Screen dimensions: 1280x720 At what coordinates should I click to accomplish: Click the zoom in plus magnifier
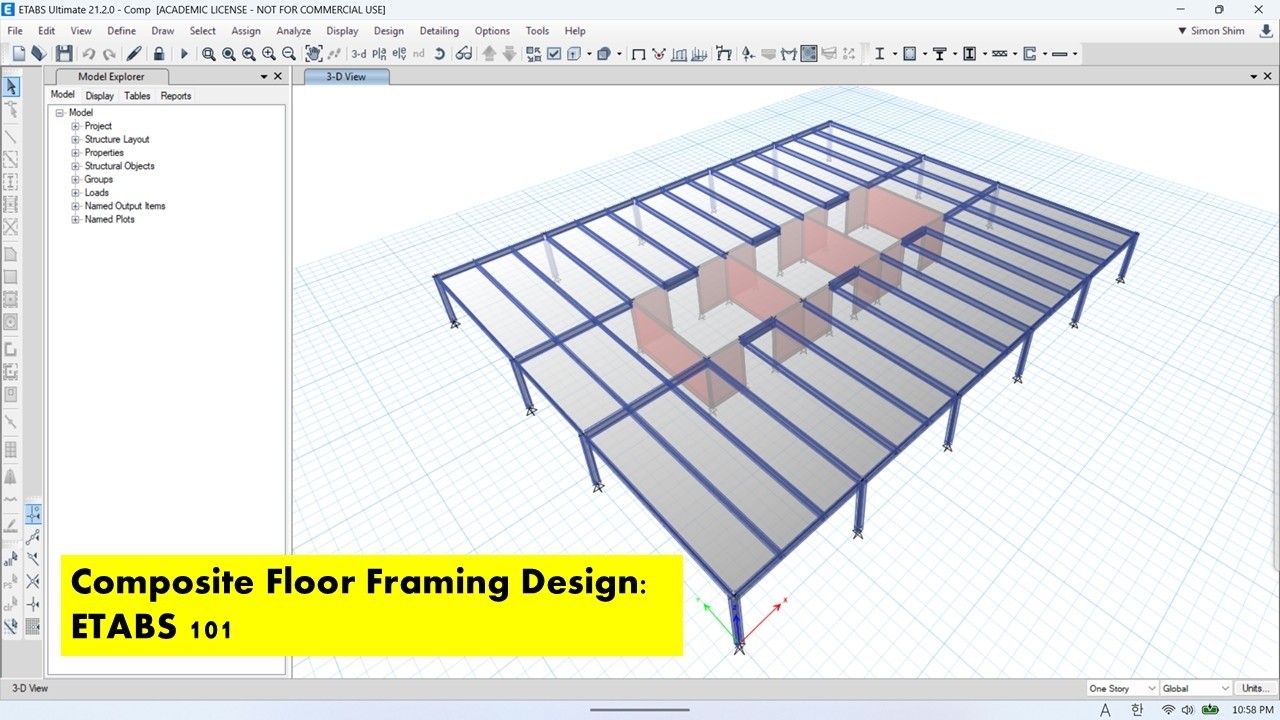(x=269, y=54)
